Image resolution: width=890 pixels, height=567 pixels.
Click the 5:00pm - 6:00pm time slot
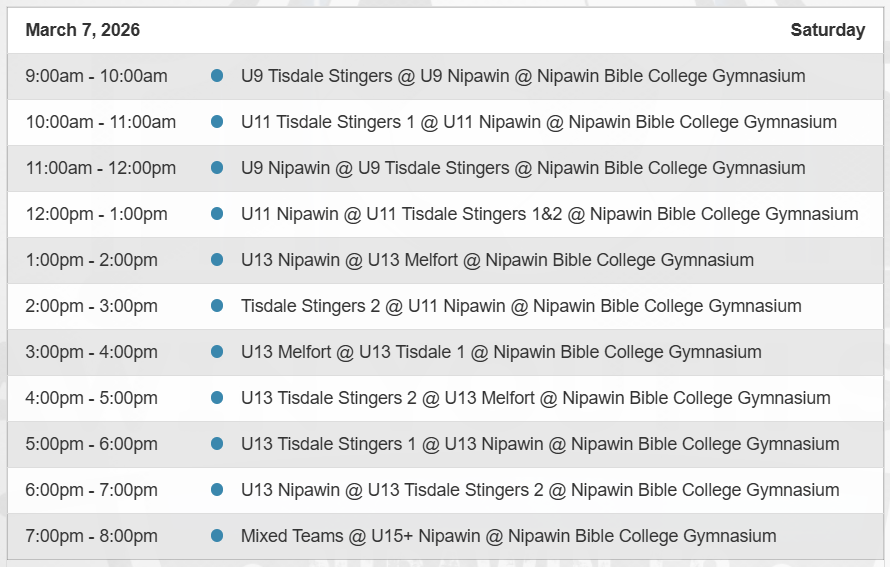pyautogui.click(x=92, y=444)
